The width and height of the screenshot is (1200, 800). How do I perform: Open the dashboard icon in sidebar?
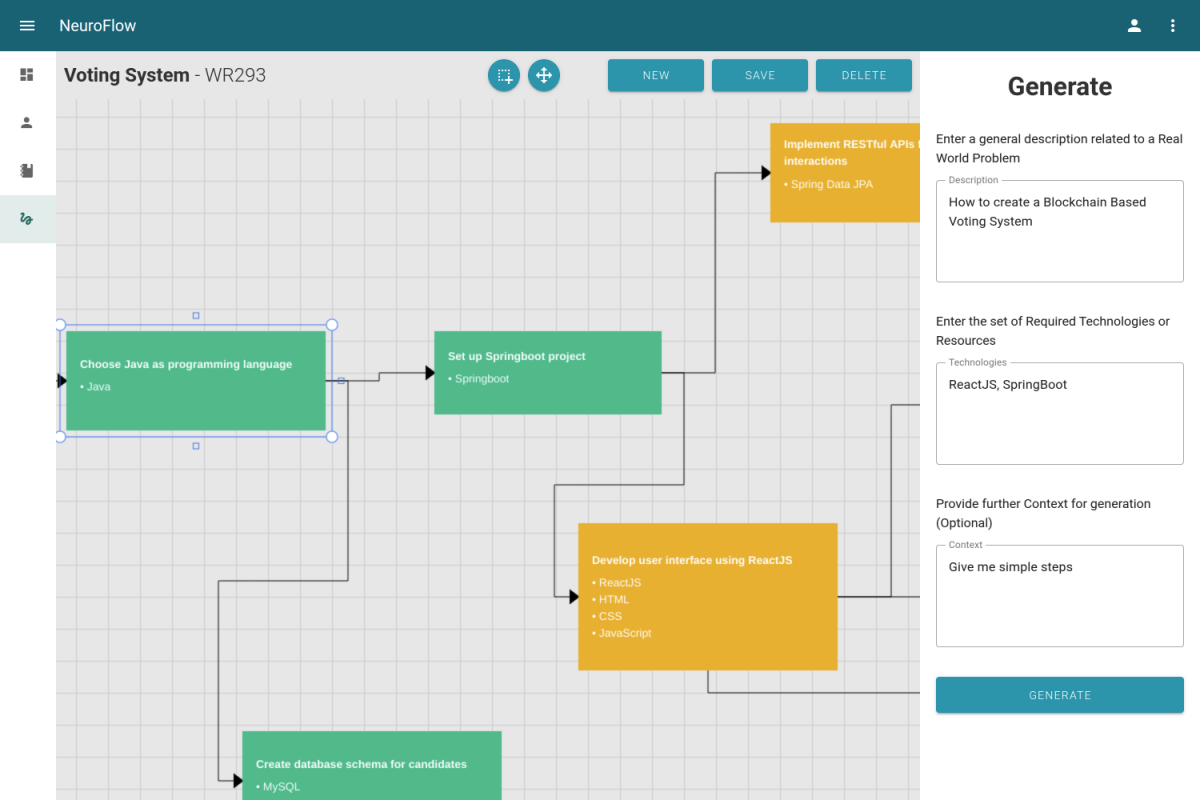pyautogui.click(x=27, y=75)
